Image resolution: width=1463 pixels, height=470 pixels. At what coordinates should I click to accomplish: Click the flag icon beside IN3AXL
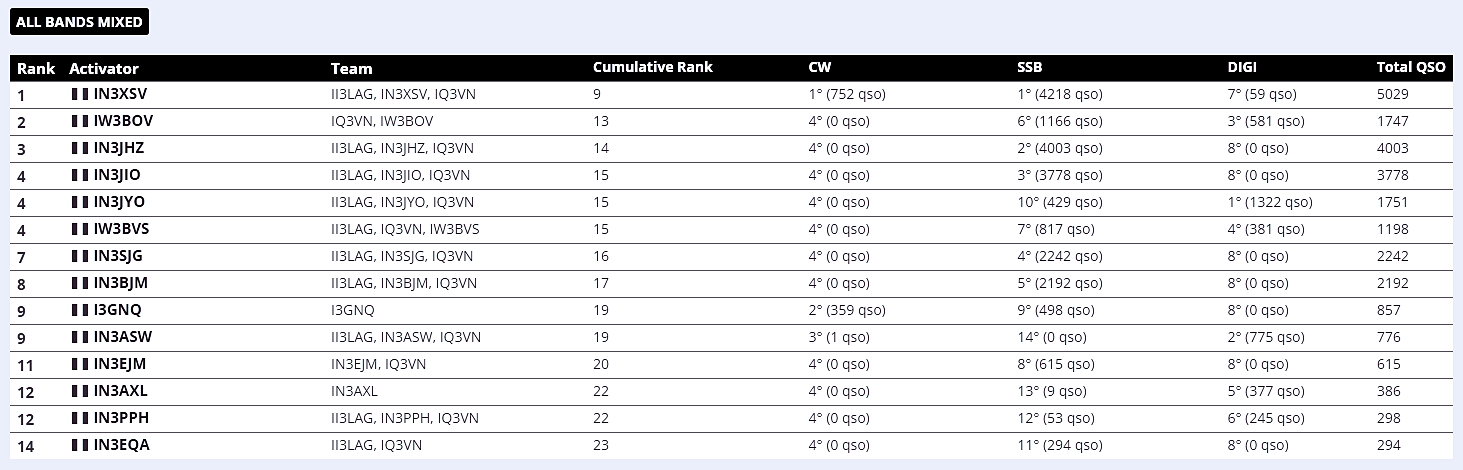(x=80, y=391)
